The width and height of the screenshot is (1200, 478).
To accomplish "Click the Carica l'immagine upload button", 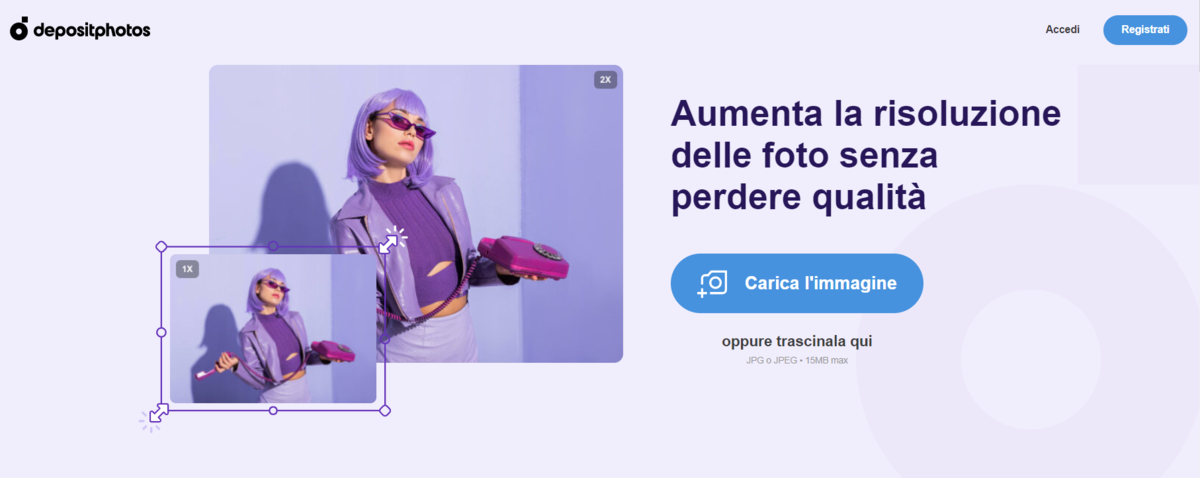I will click(797, 283).
